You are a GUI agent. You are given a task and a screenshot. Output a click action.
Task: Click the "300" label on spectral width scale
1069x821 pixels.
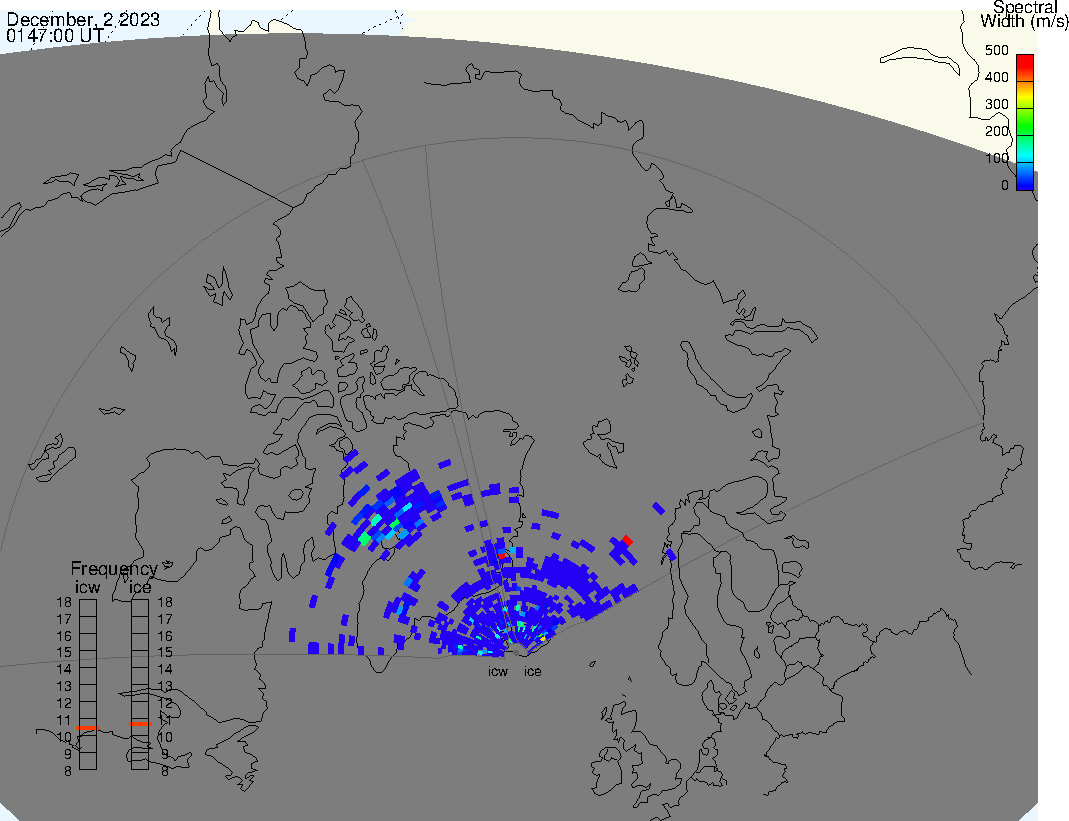point(996,104)
